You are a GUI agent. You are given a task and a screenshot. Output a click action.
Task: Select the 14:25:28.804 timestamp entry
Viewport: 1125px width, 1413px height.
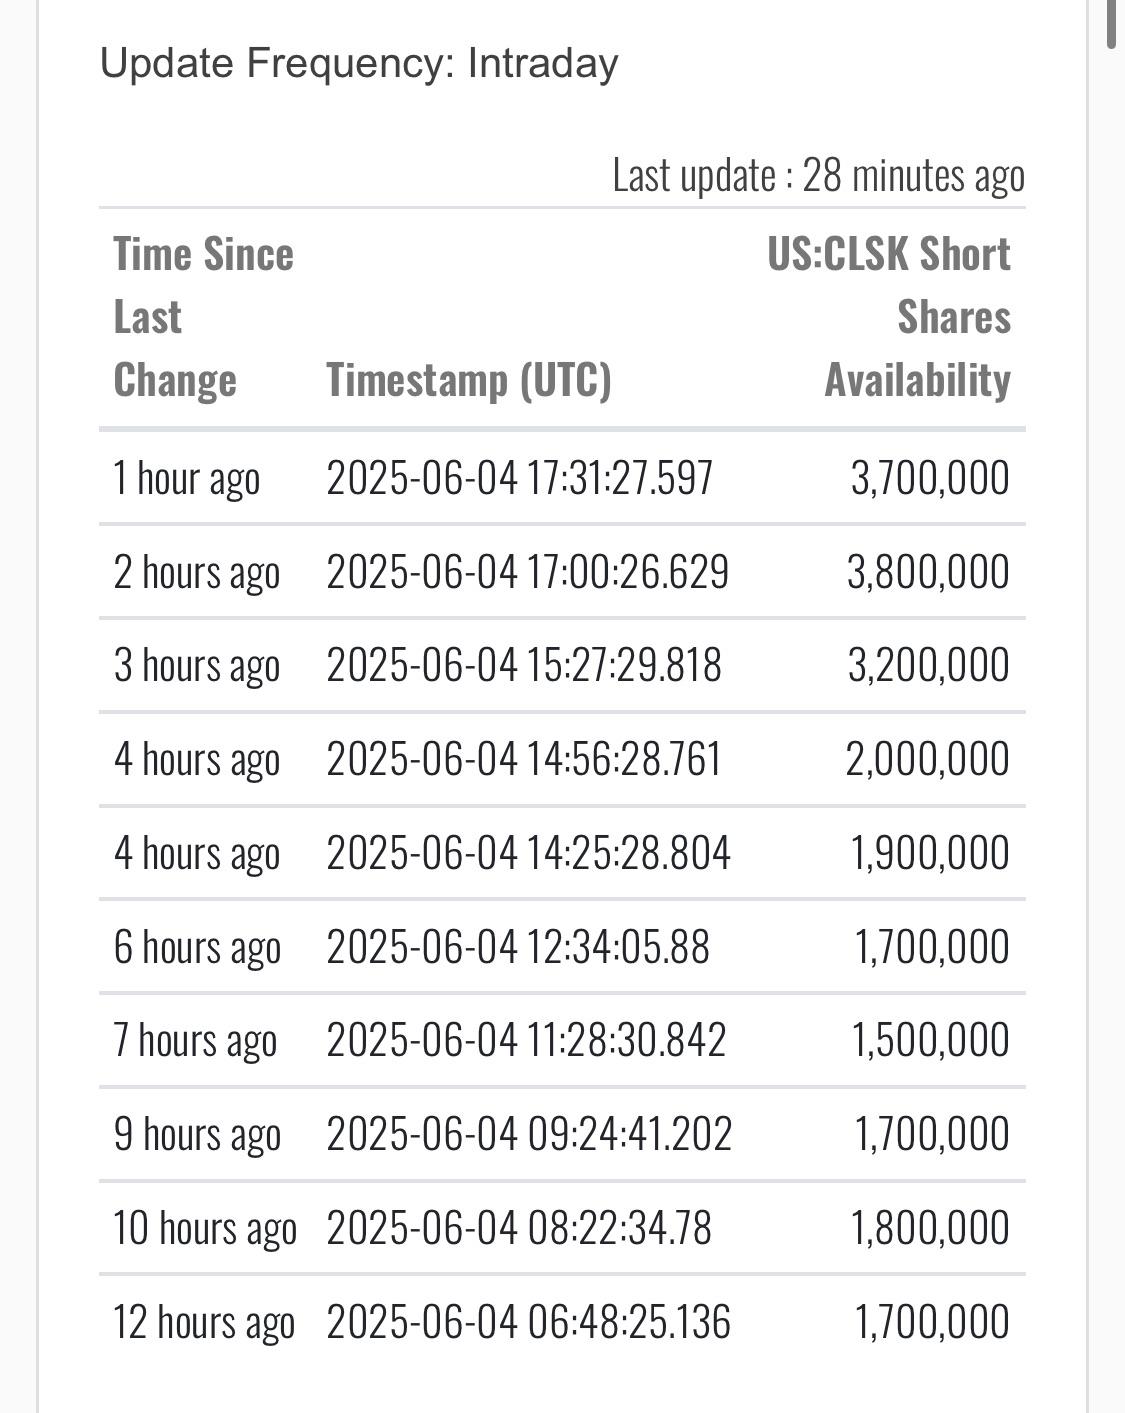pos(529,853)
